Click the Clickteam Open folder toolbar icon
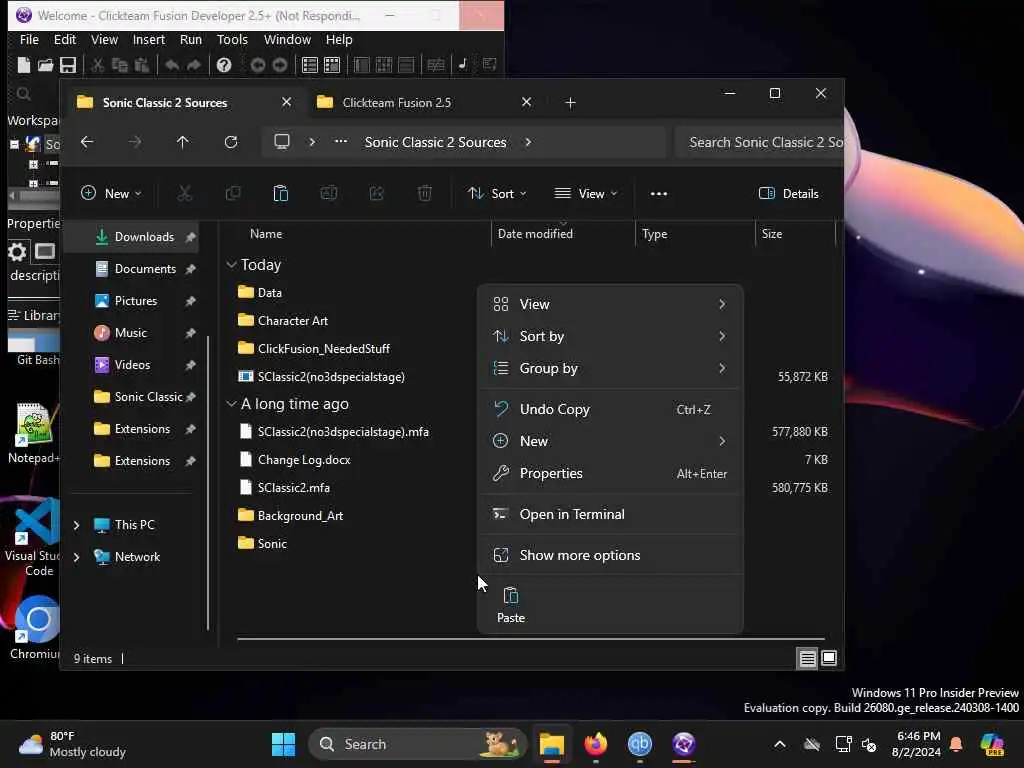1024x768 pixels. tap(45, 65)
